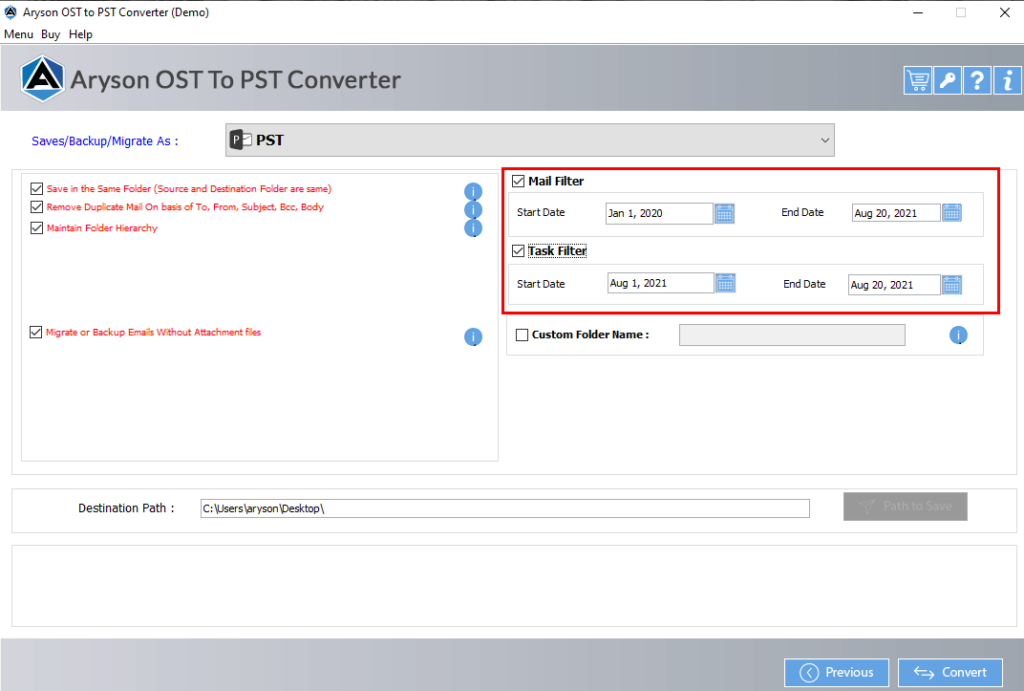Open calendar for Task Filter End Date

[952, 285]
